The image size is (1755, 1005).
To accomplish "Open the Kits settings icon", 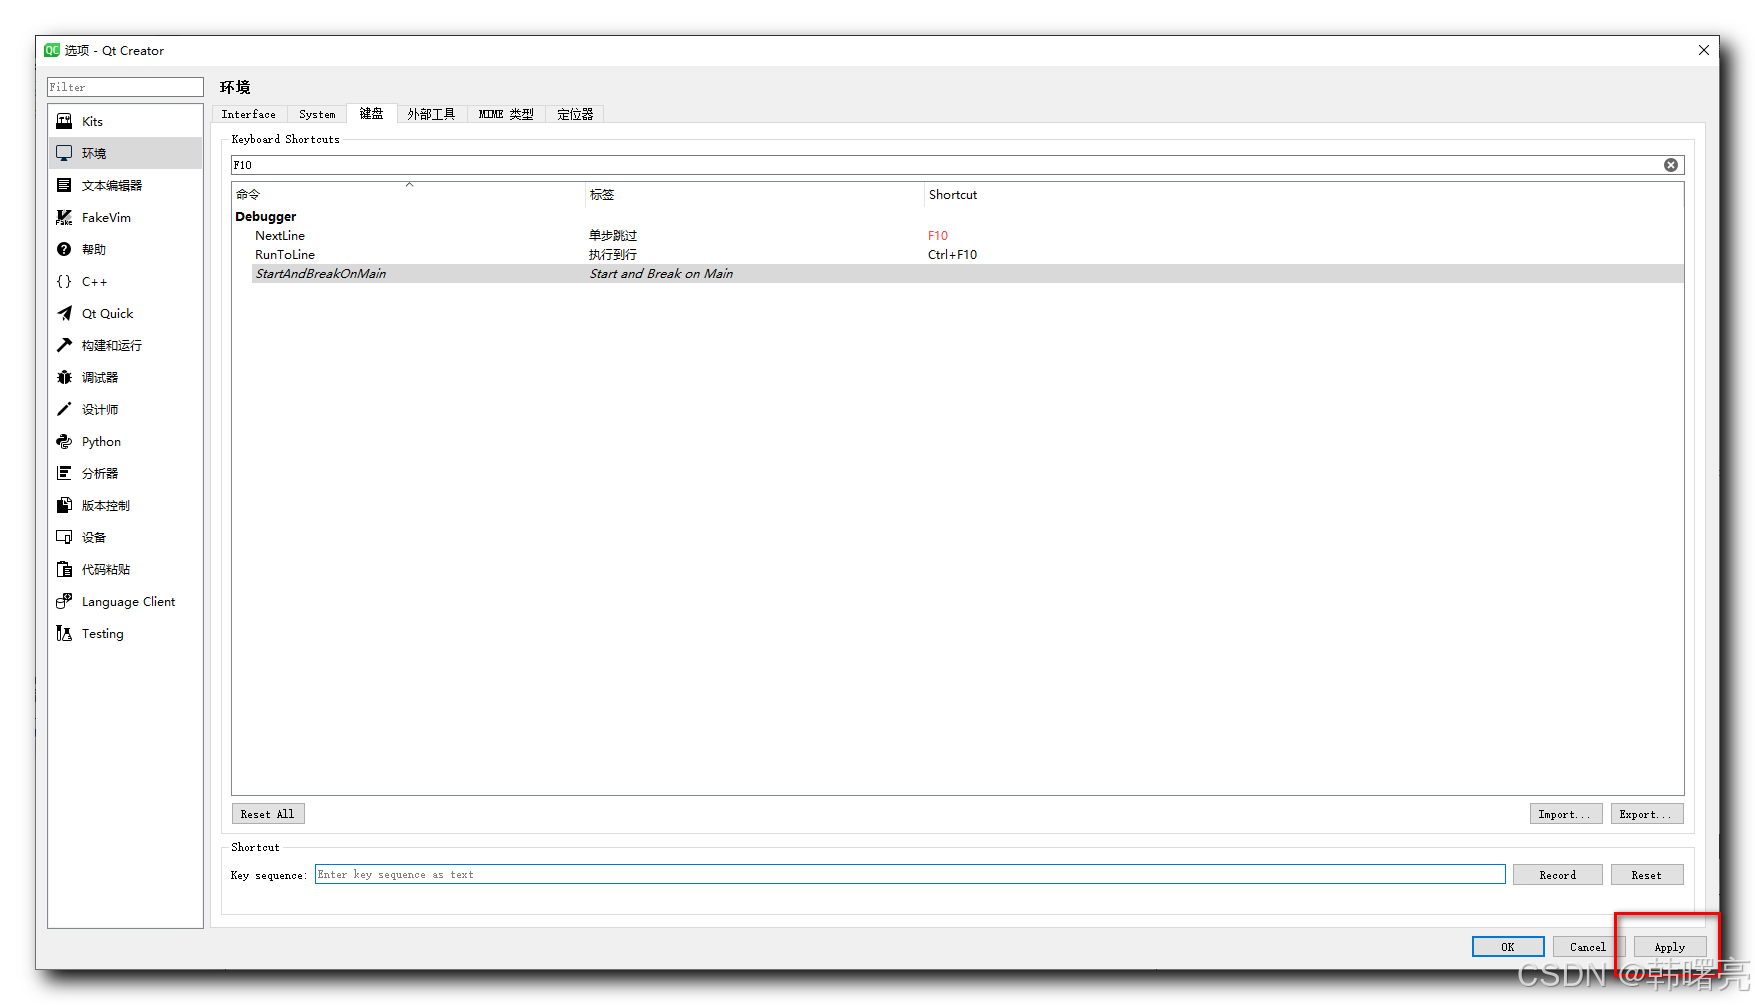I will [x=64, y=121].
